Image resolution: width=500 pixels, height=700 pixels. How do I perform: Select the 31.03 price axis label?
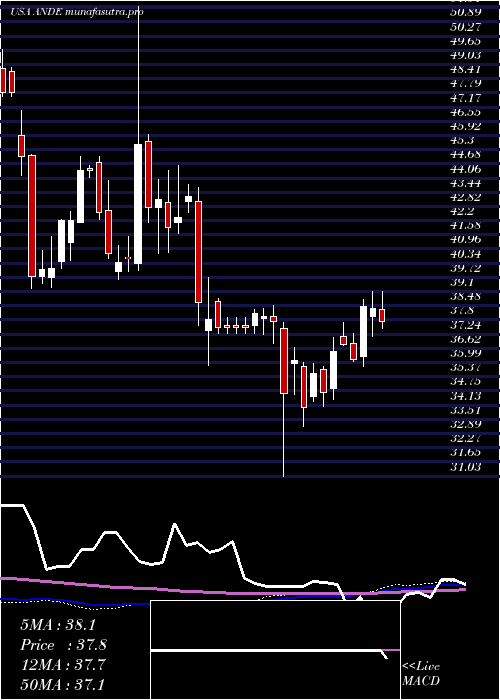[465, 467]
